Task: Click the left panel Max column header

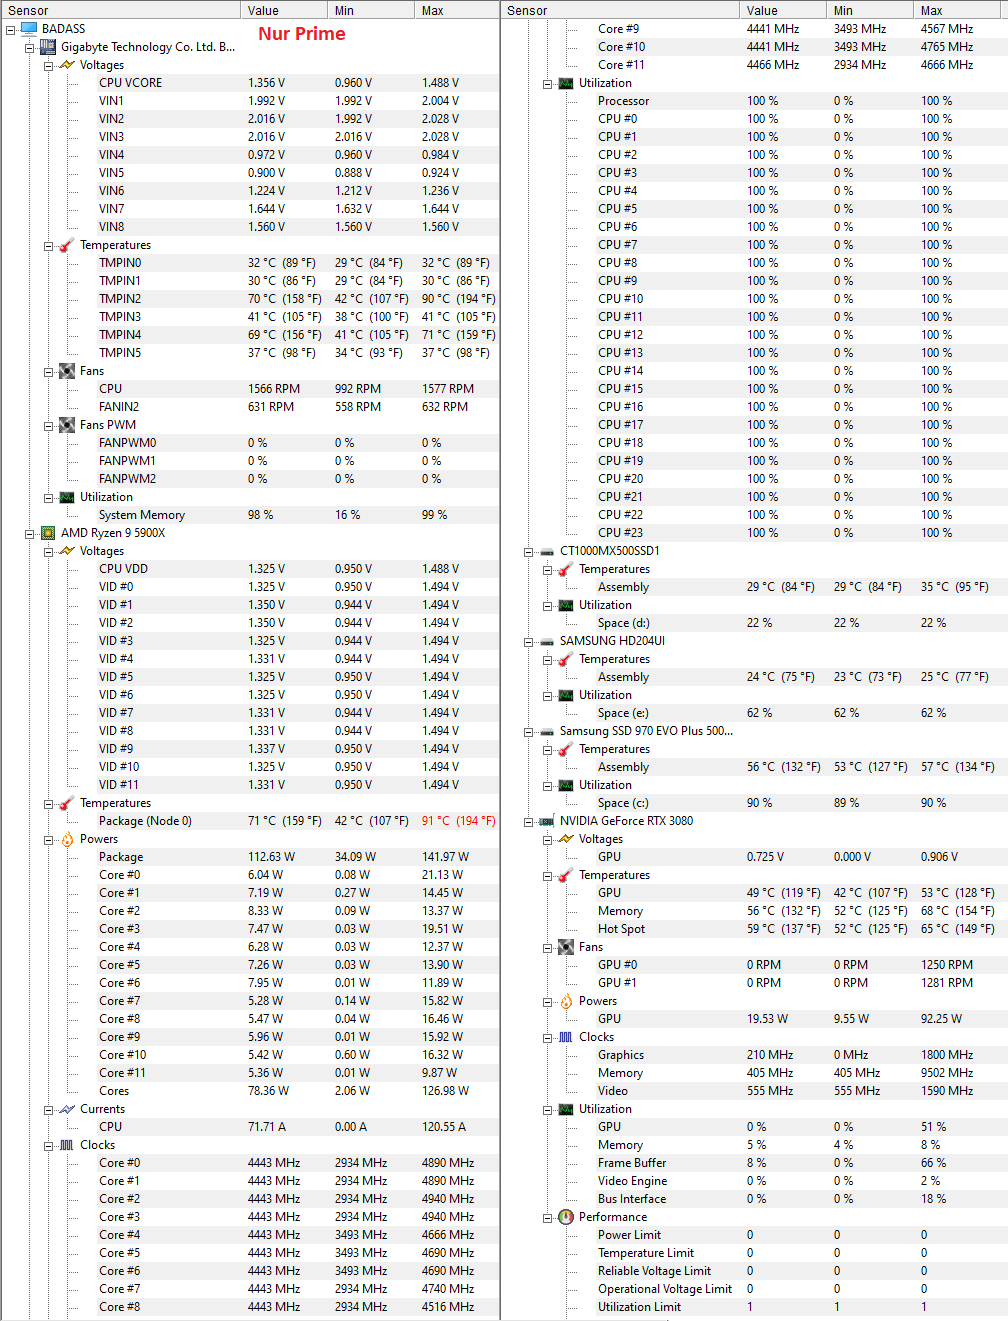Action: pos(457,10)
